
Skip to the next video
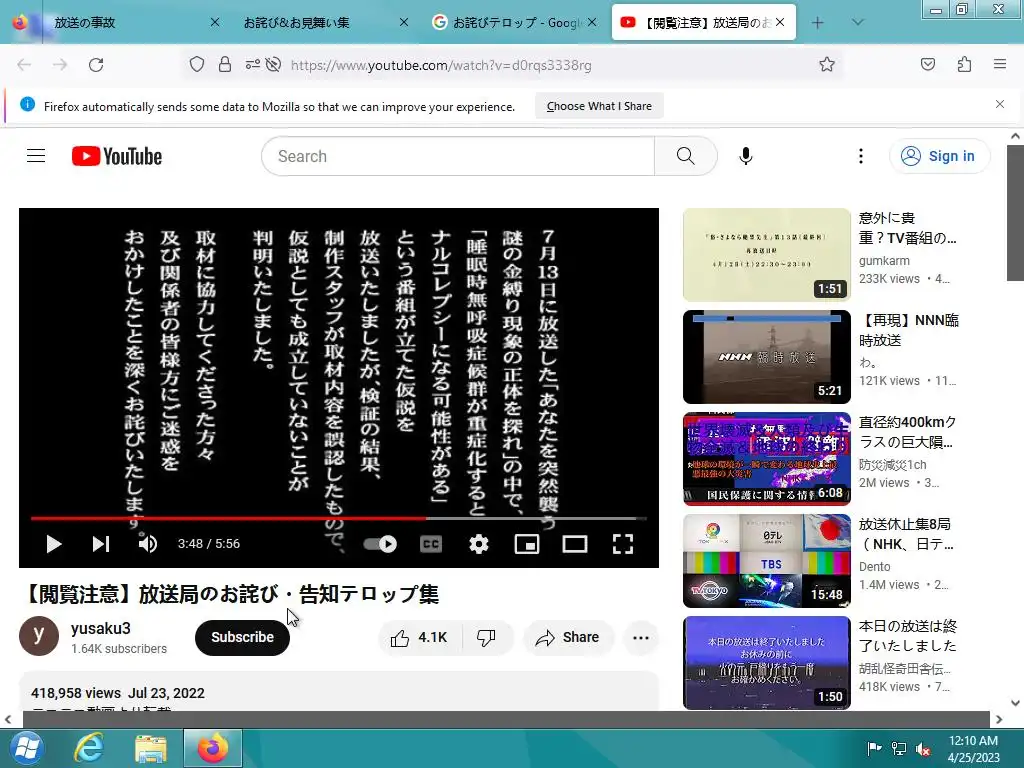pyautogui.click(x=101, y=544)
